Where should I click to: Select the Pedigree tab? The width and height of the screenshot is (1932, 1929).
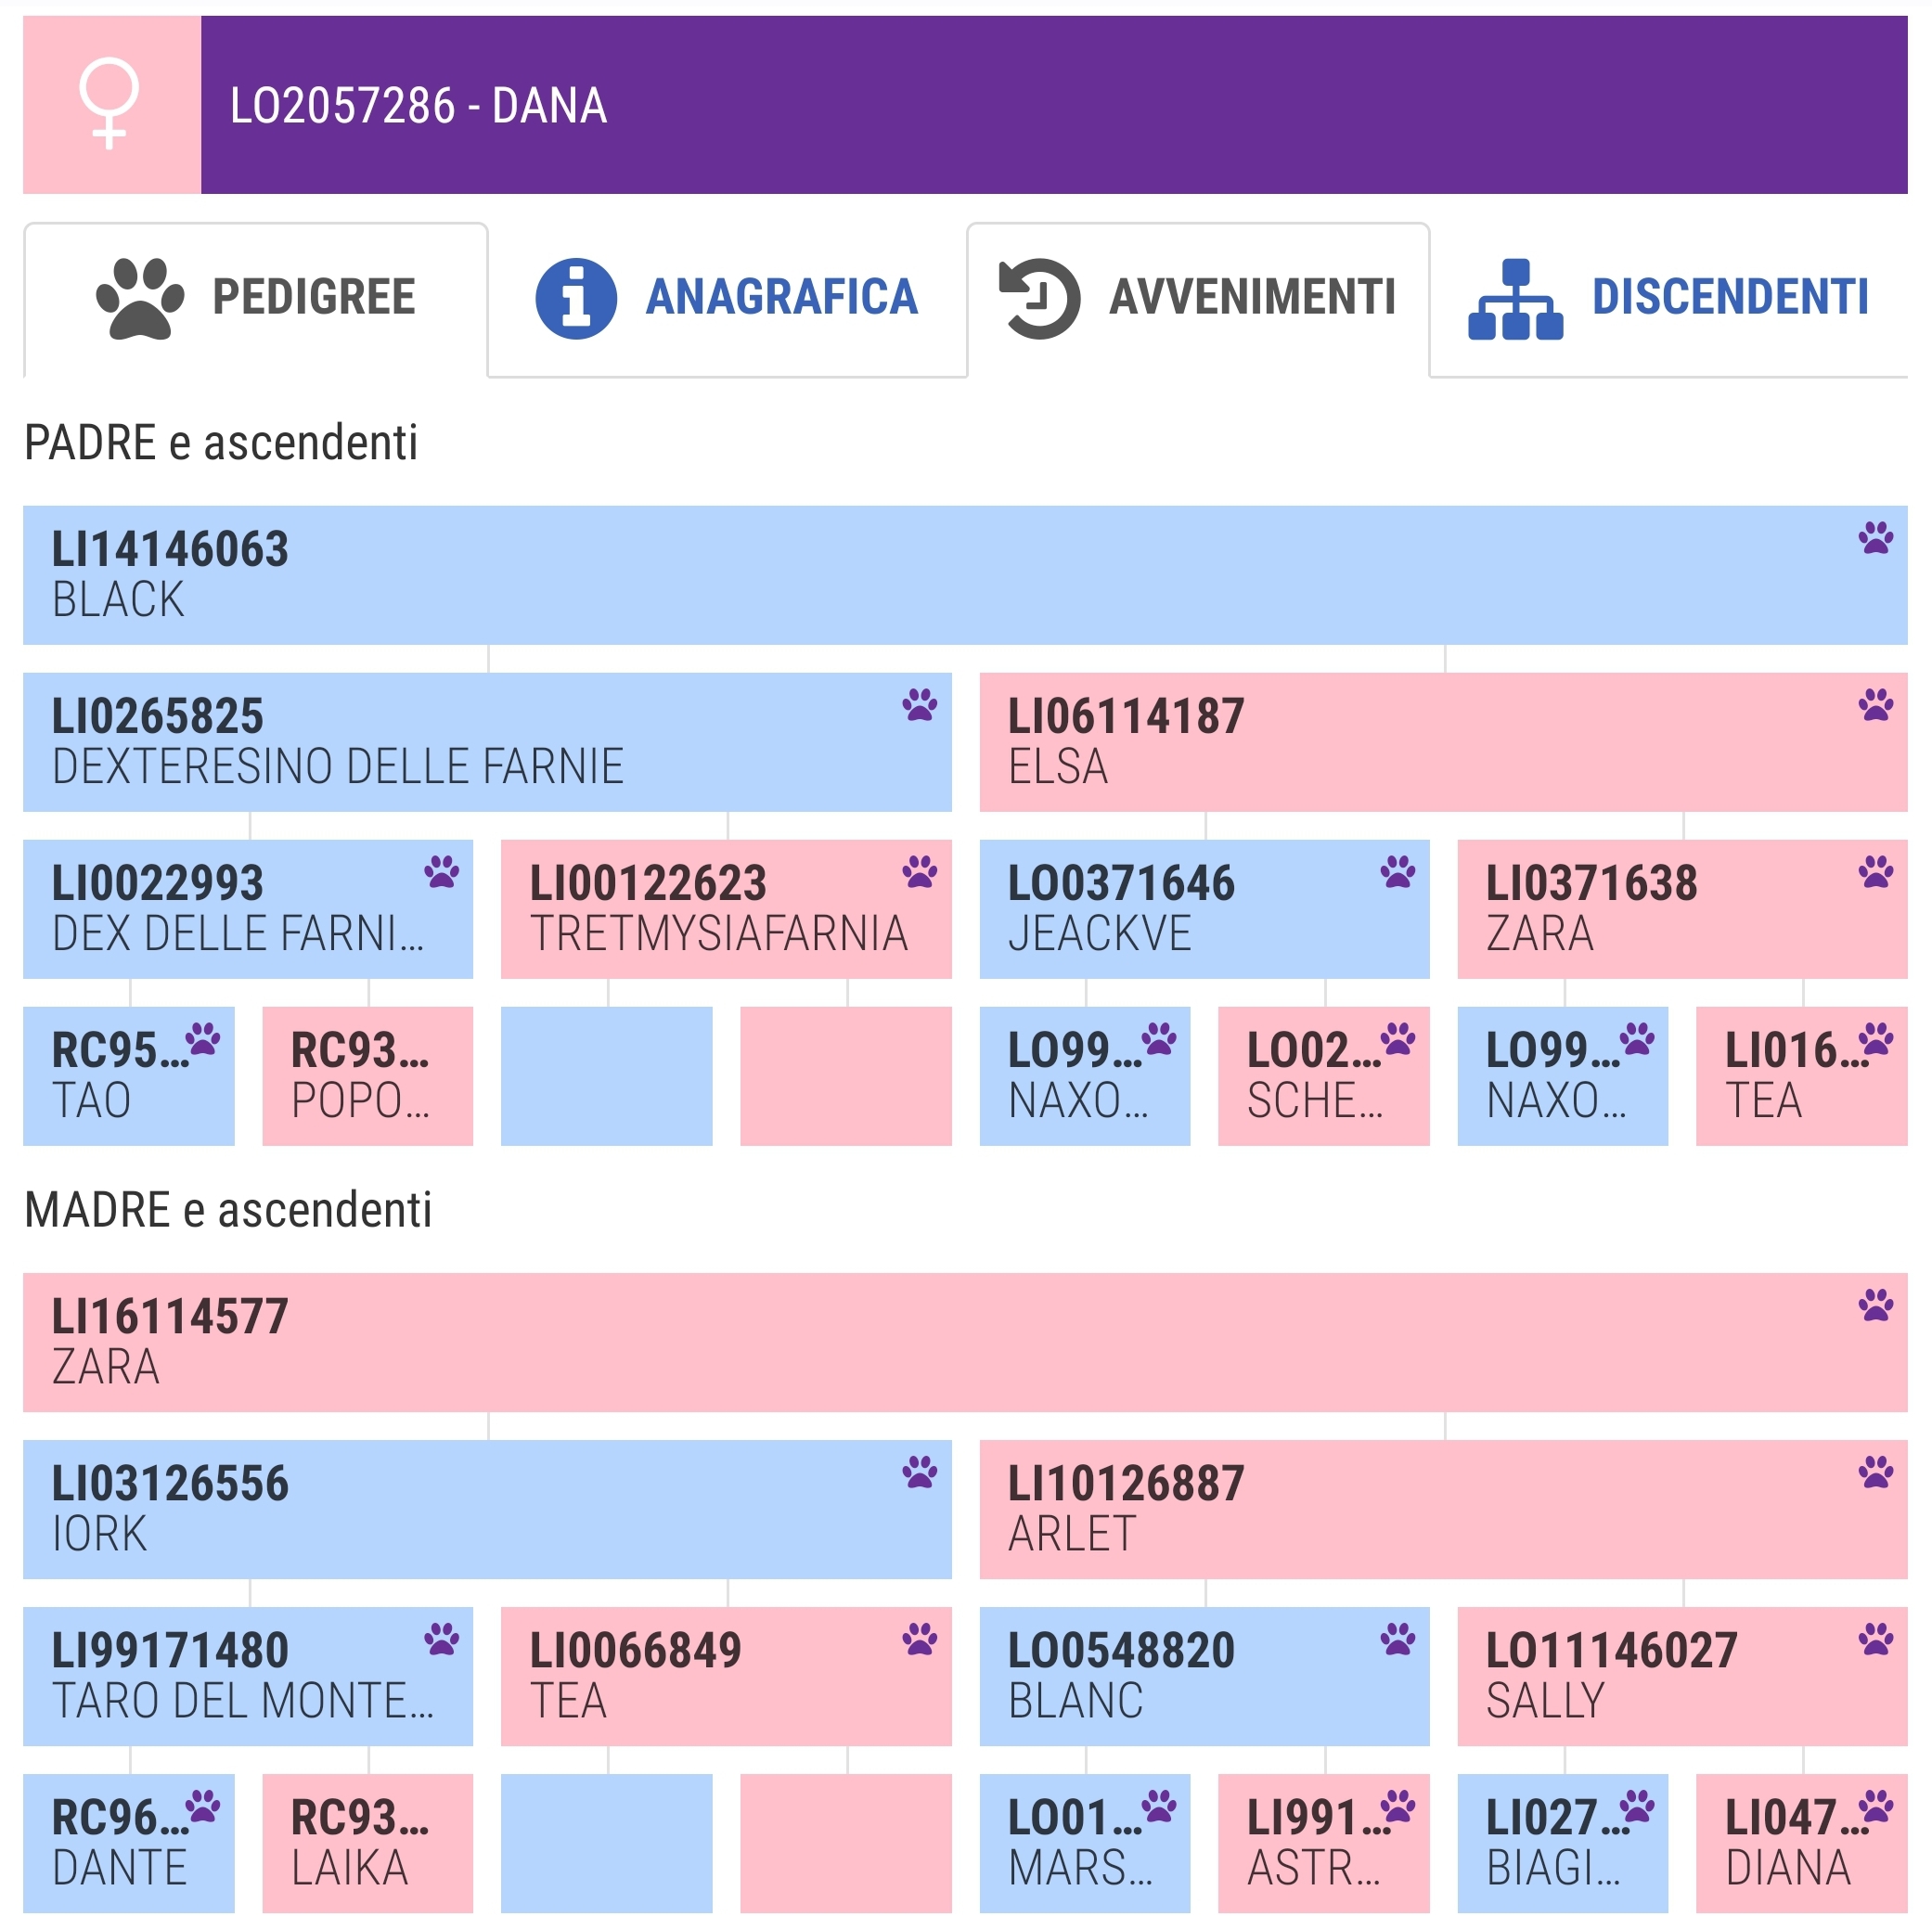[255, 298]
